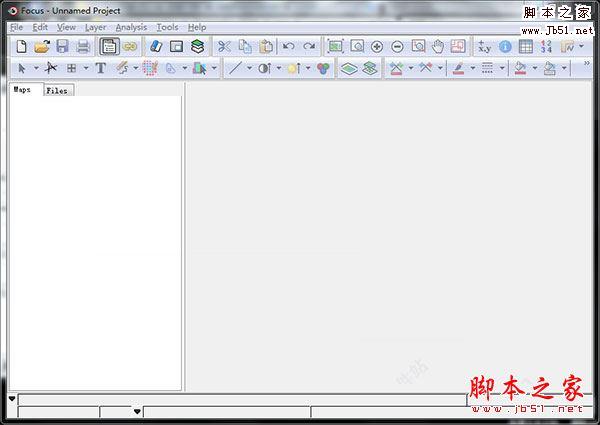The image size is (600, 425).
Task: Open the dropdown next to the pencil line icon
Action: click(135, 68)
